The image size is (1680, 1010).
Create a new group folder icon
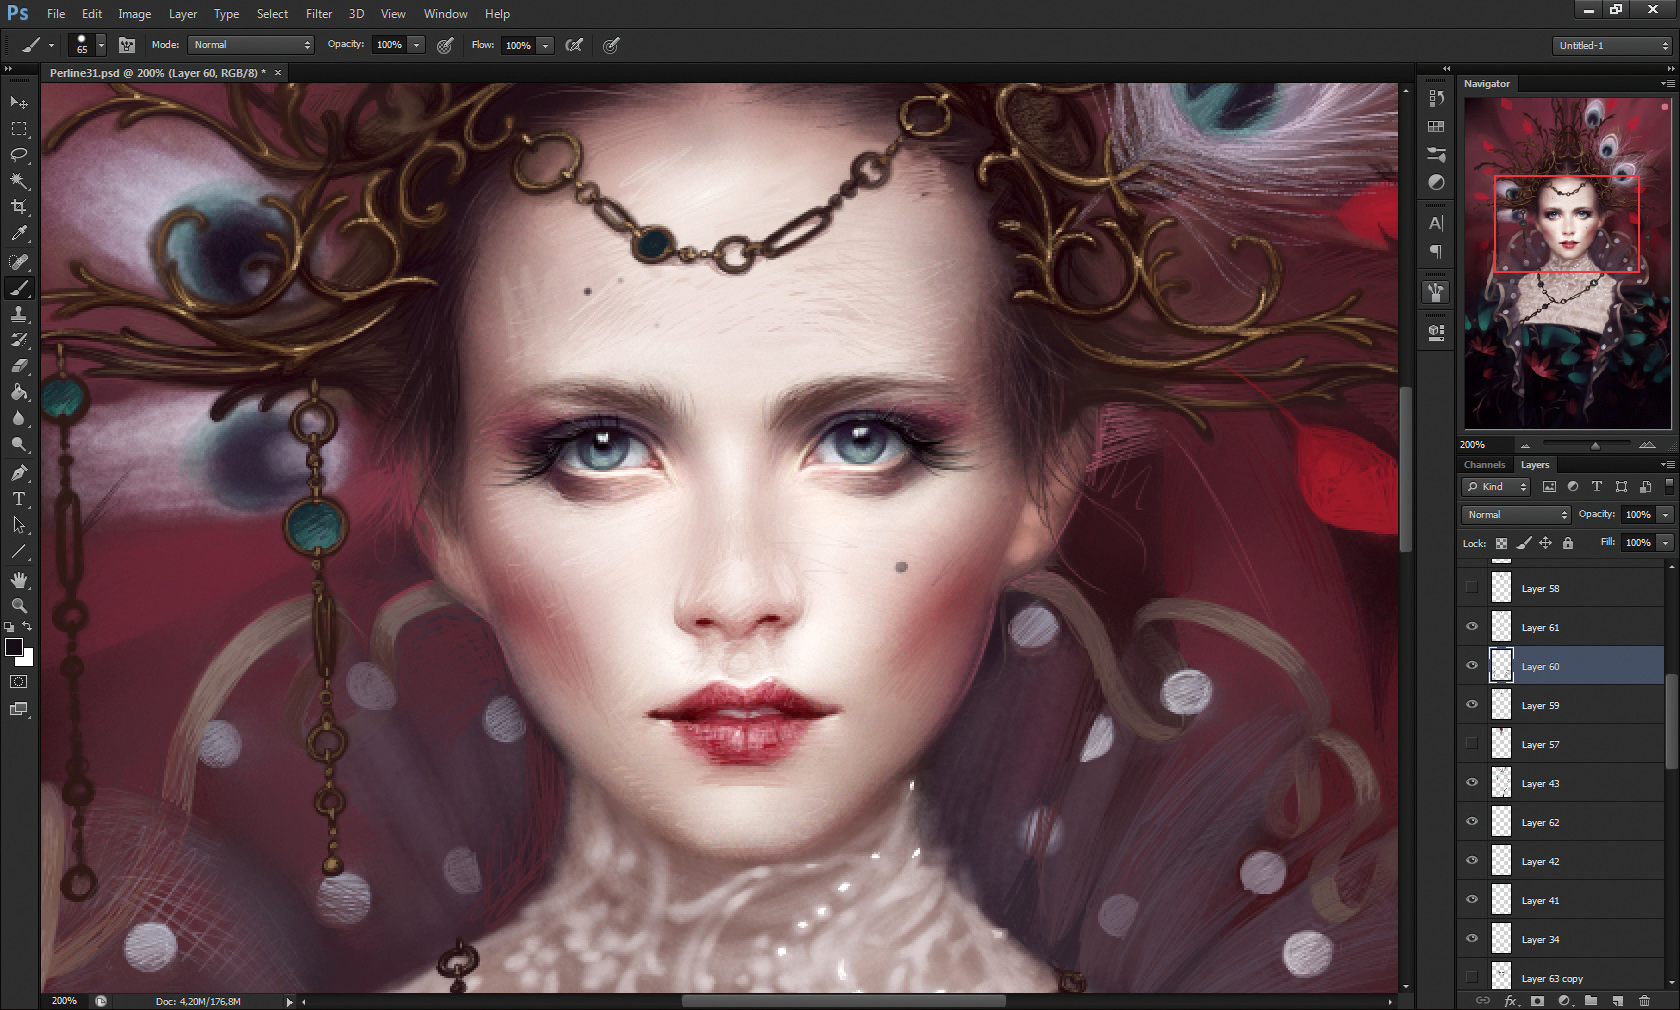[x=1590, y=1000]
